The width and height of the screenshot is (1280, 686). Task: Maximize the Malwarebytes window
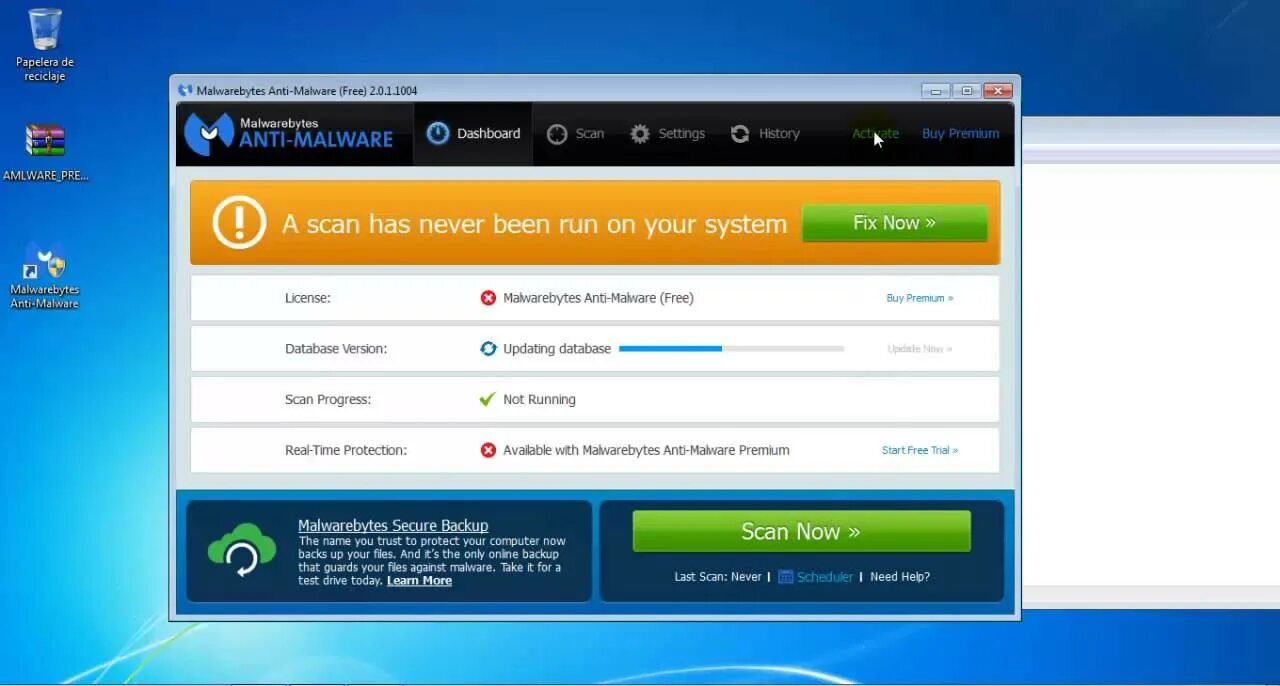pos(966,91)
